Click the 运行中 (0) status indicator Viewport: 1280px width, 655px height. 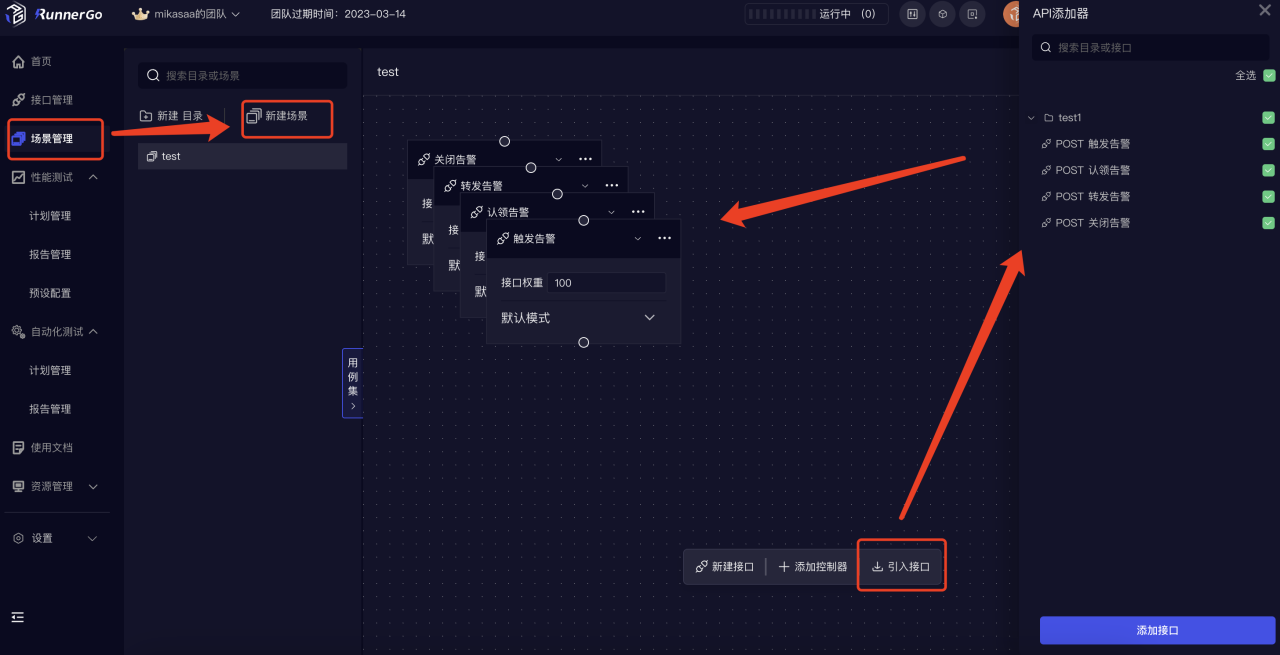[x=816, y=14]
